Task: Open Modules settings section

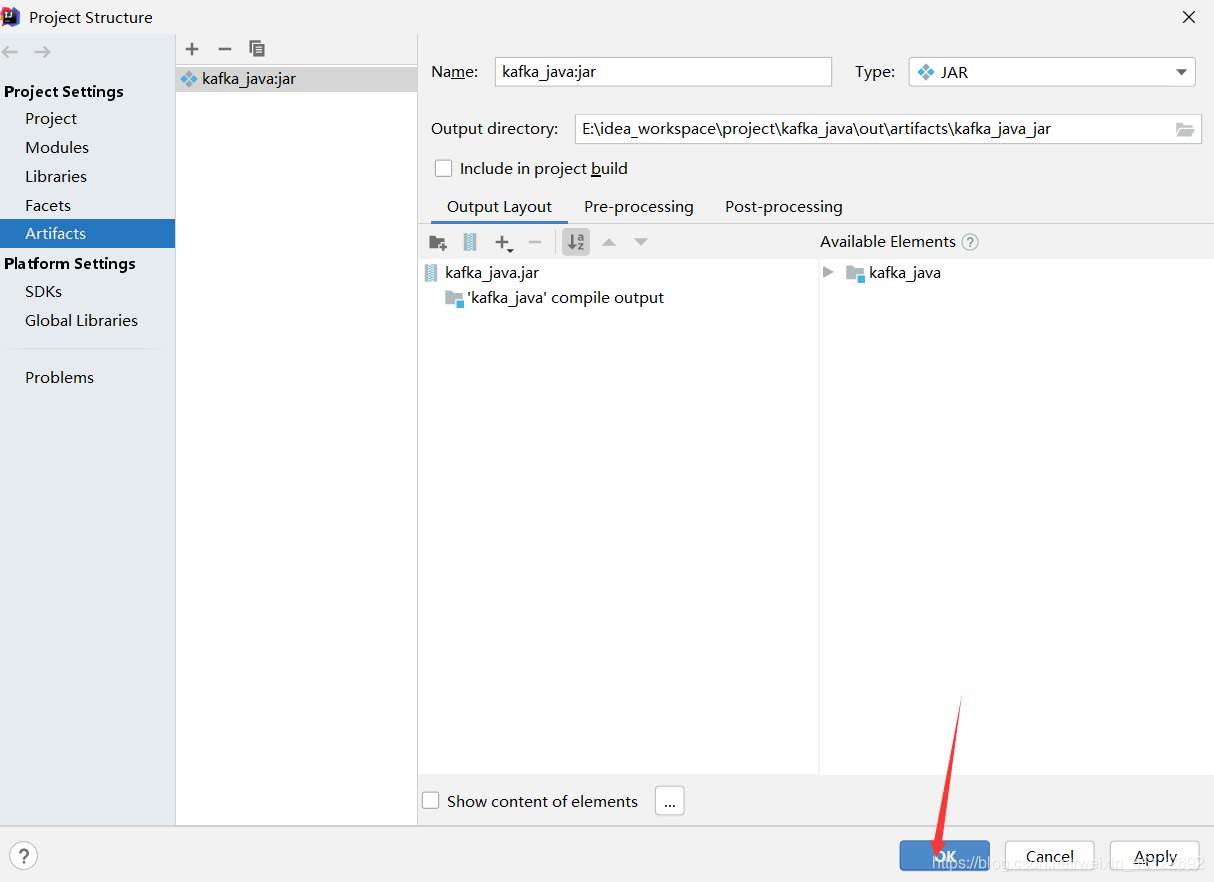Action: 57,148
